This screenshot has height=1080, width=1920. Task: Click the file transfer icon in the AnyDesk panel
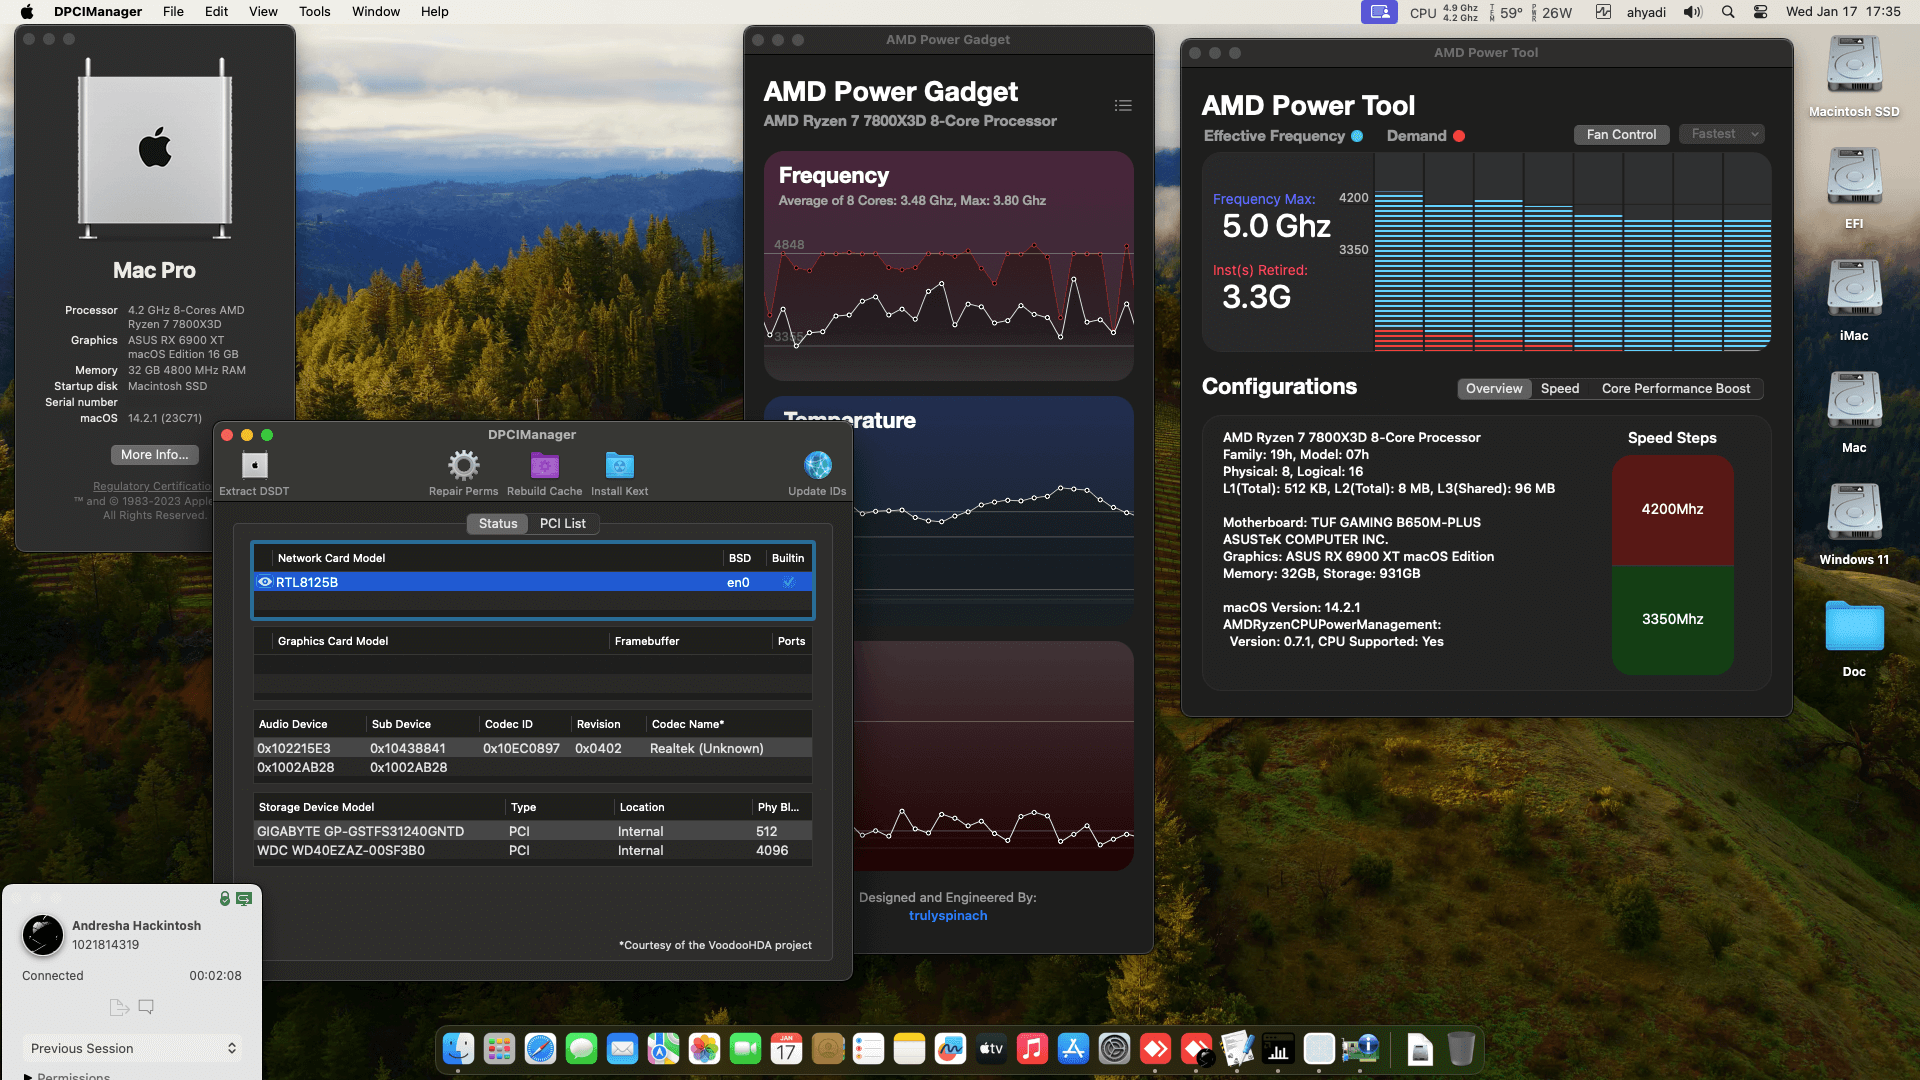pyautogui.click(x=119, y=1007)
